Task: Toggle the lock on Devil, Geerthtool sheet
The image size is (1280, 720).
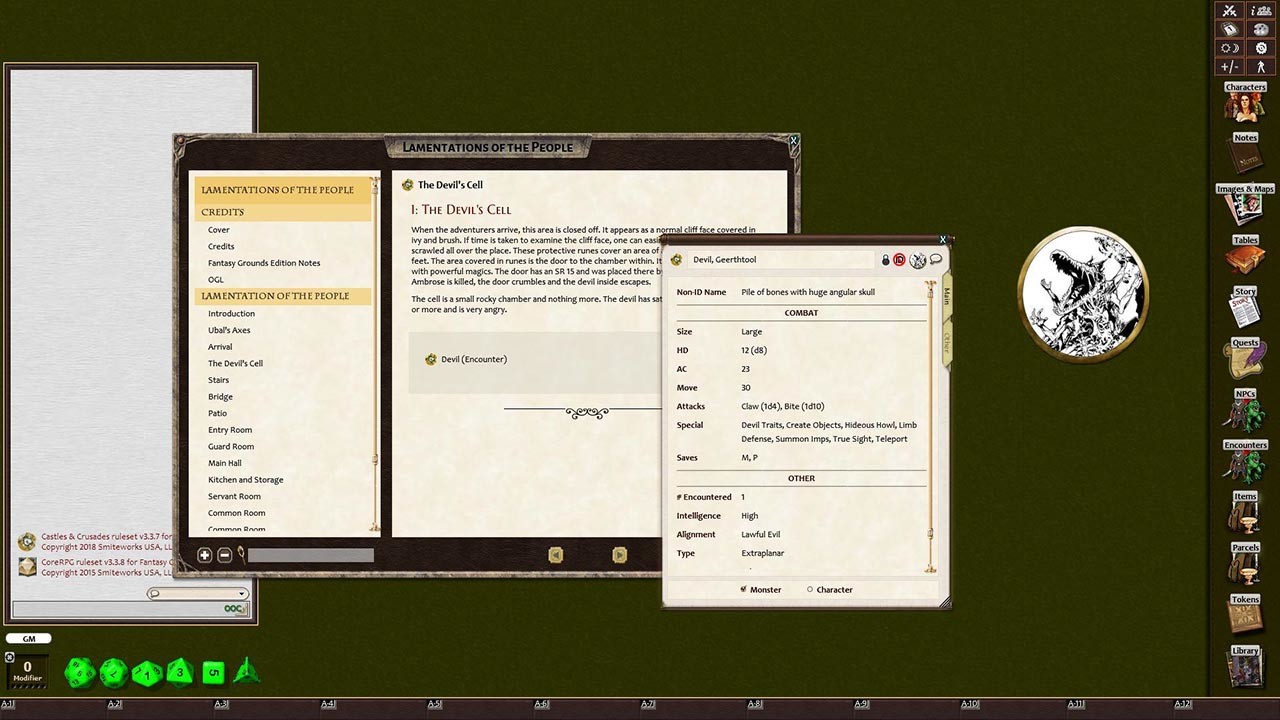Action: coord(885,259)
